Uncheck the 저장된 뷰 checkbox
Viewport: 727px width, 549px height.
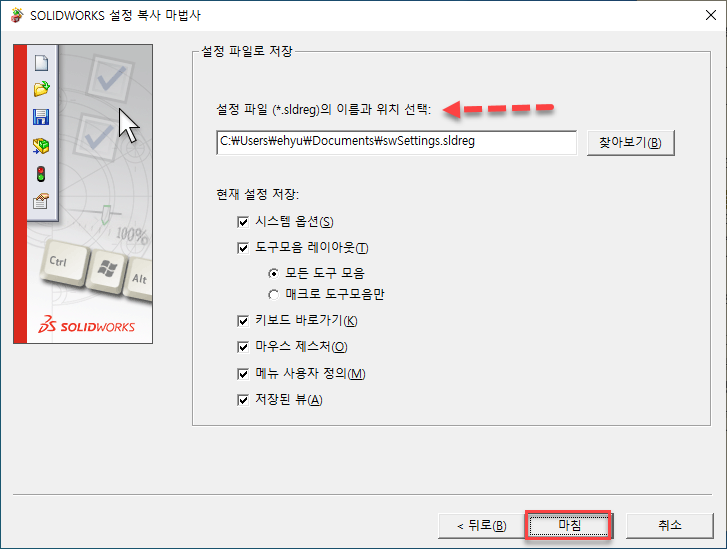point(242,400)
